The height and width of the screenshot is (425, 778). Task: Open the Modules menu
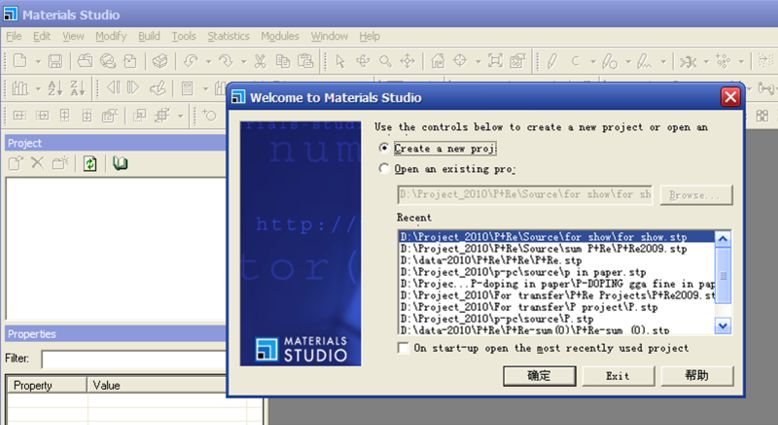click(x=280, y=36)
